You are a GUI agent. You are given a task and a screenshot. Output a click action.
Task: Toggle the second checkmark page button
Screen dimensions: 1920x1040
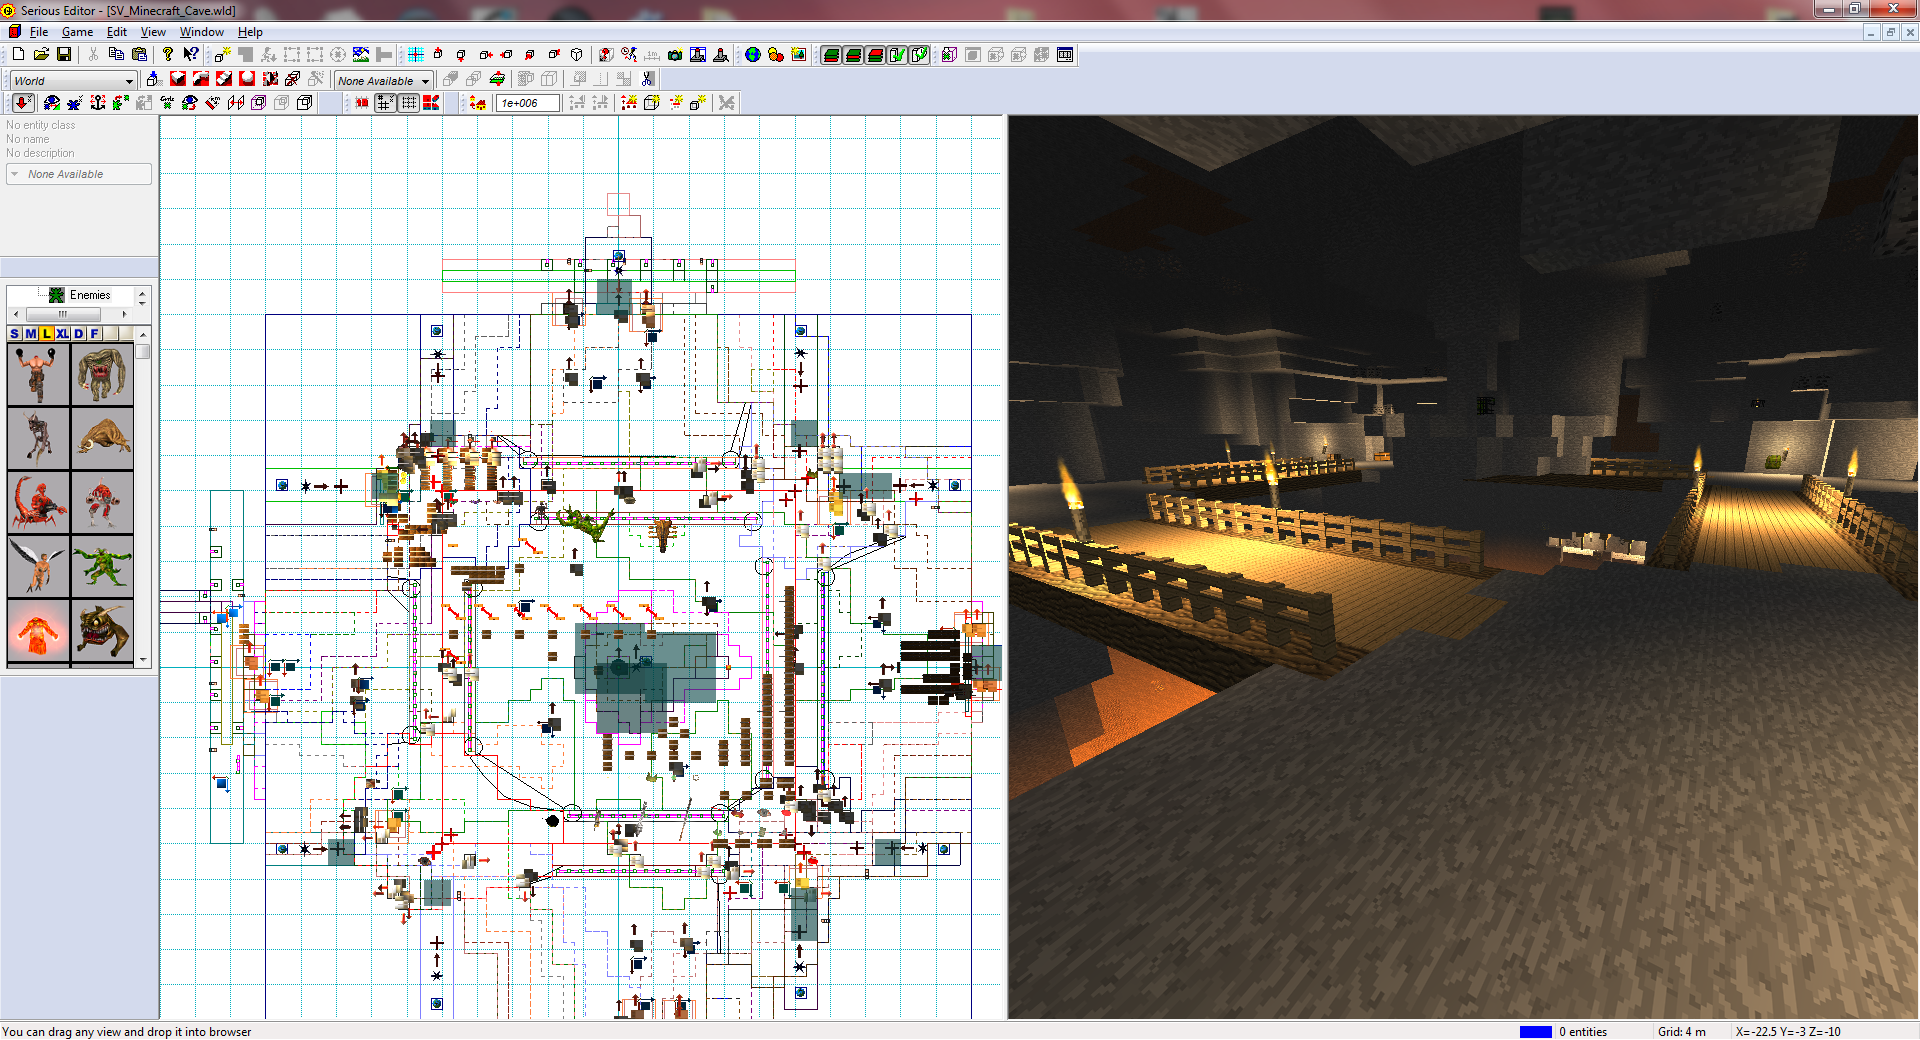coord(919,55)
